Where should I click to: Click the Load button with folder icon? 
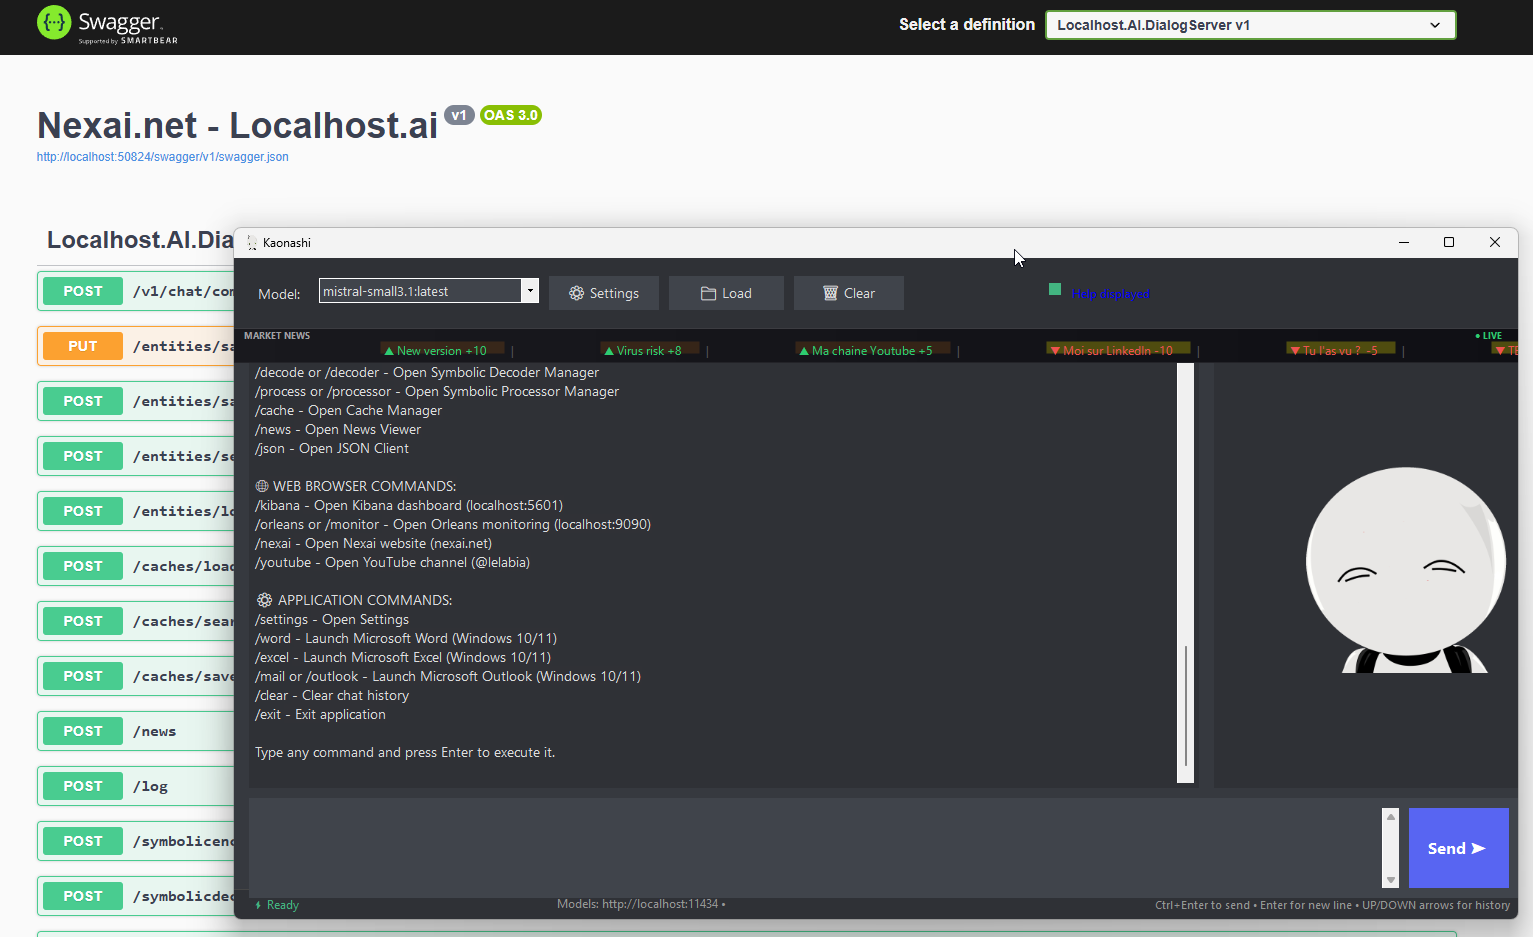coord(726,293)
